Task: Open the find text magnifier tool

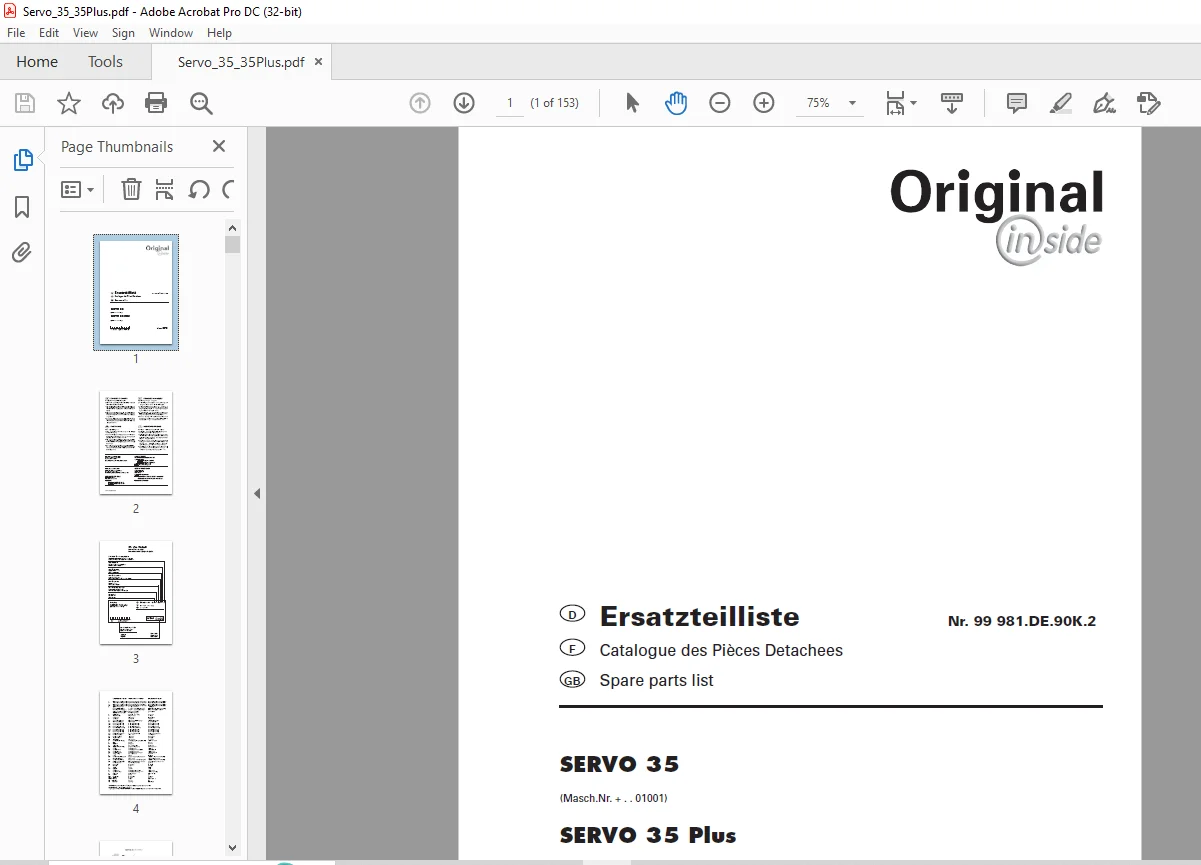Action: 201,103
